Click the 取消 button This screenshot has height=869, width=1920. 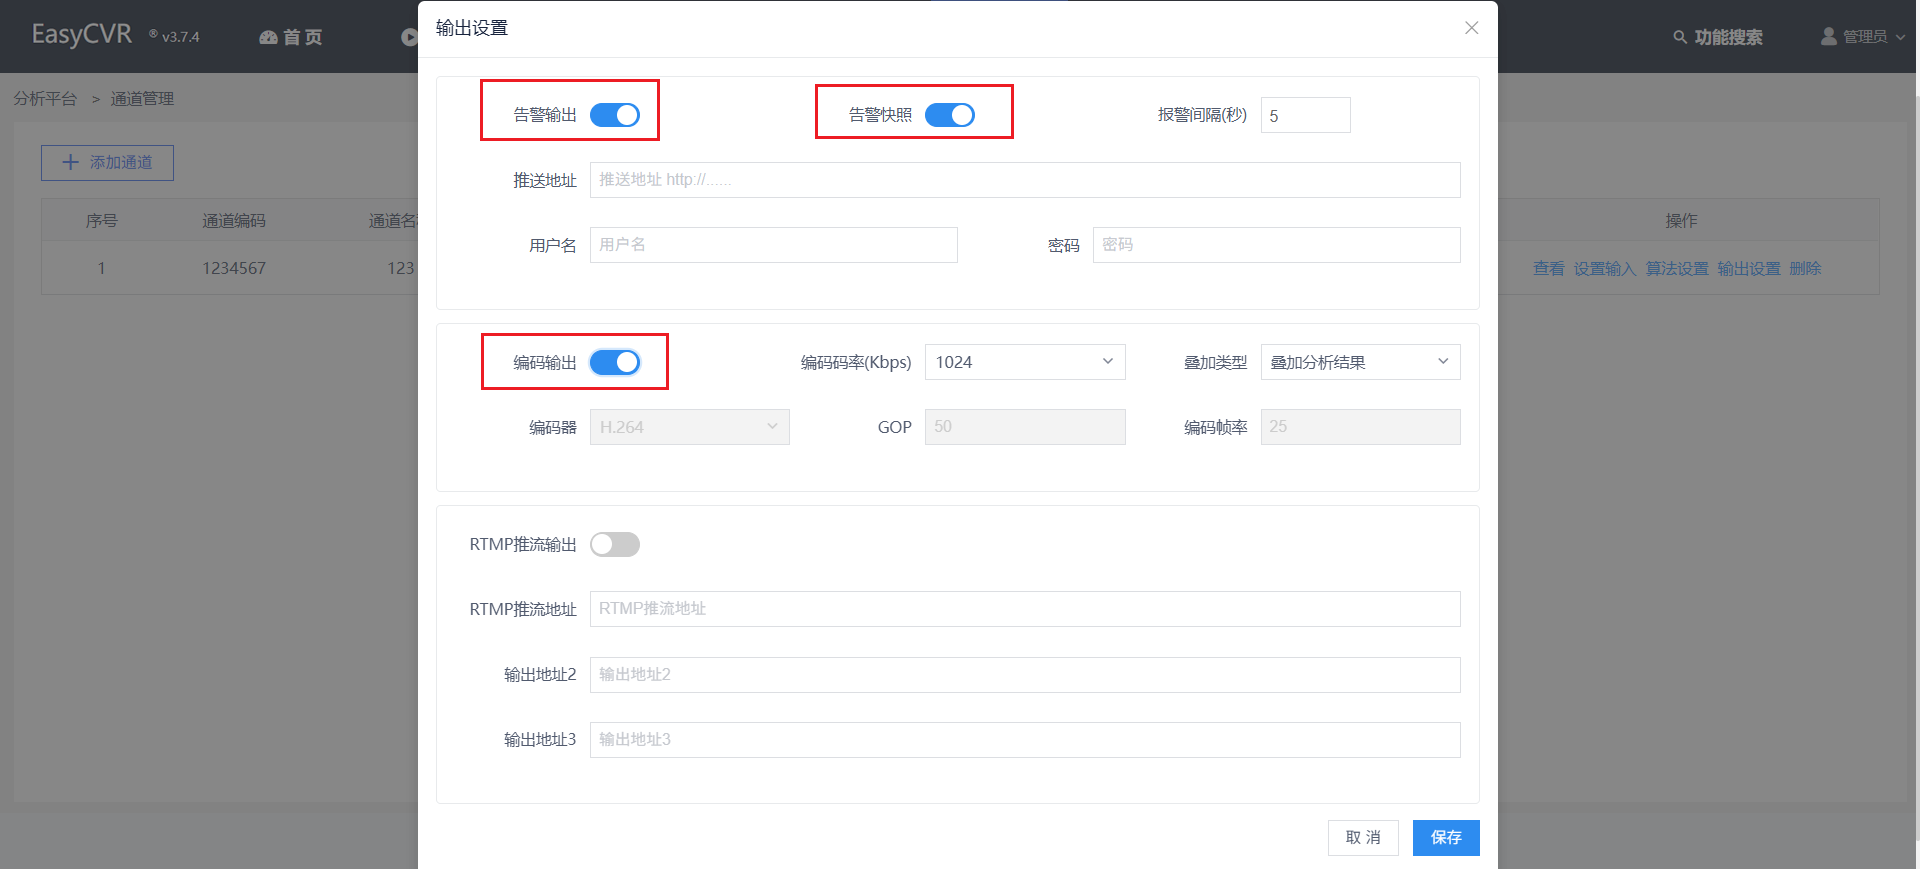(1362, 837)
